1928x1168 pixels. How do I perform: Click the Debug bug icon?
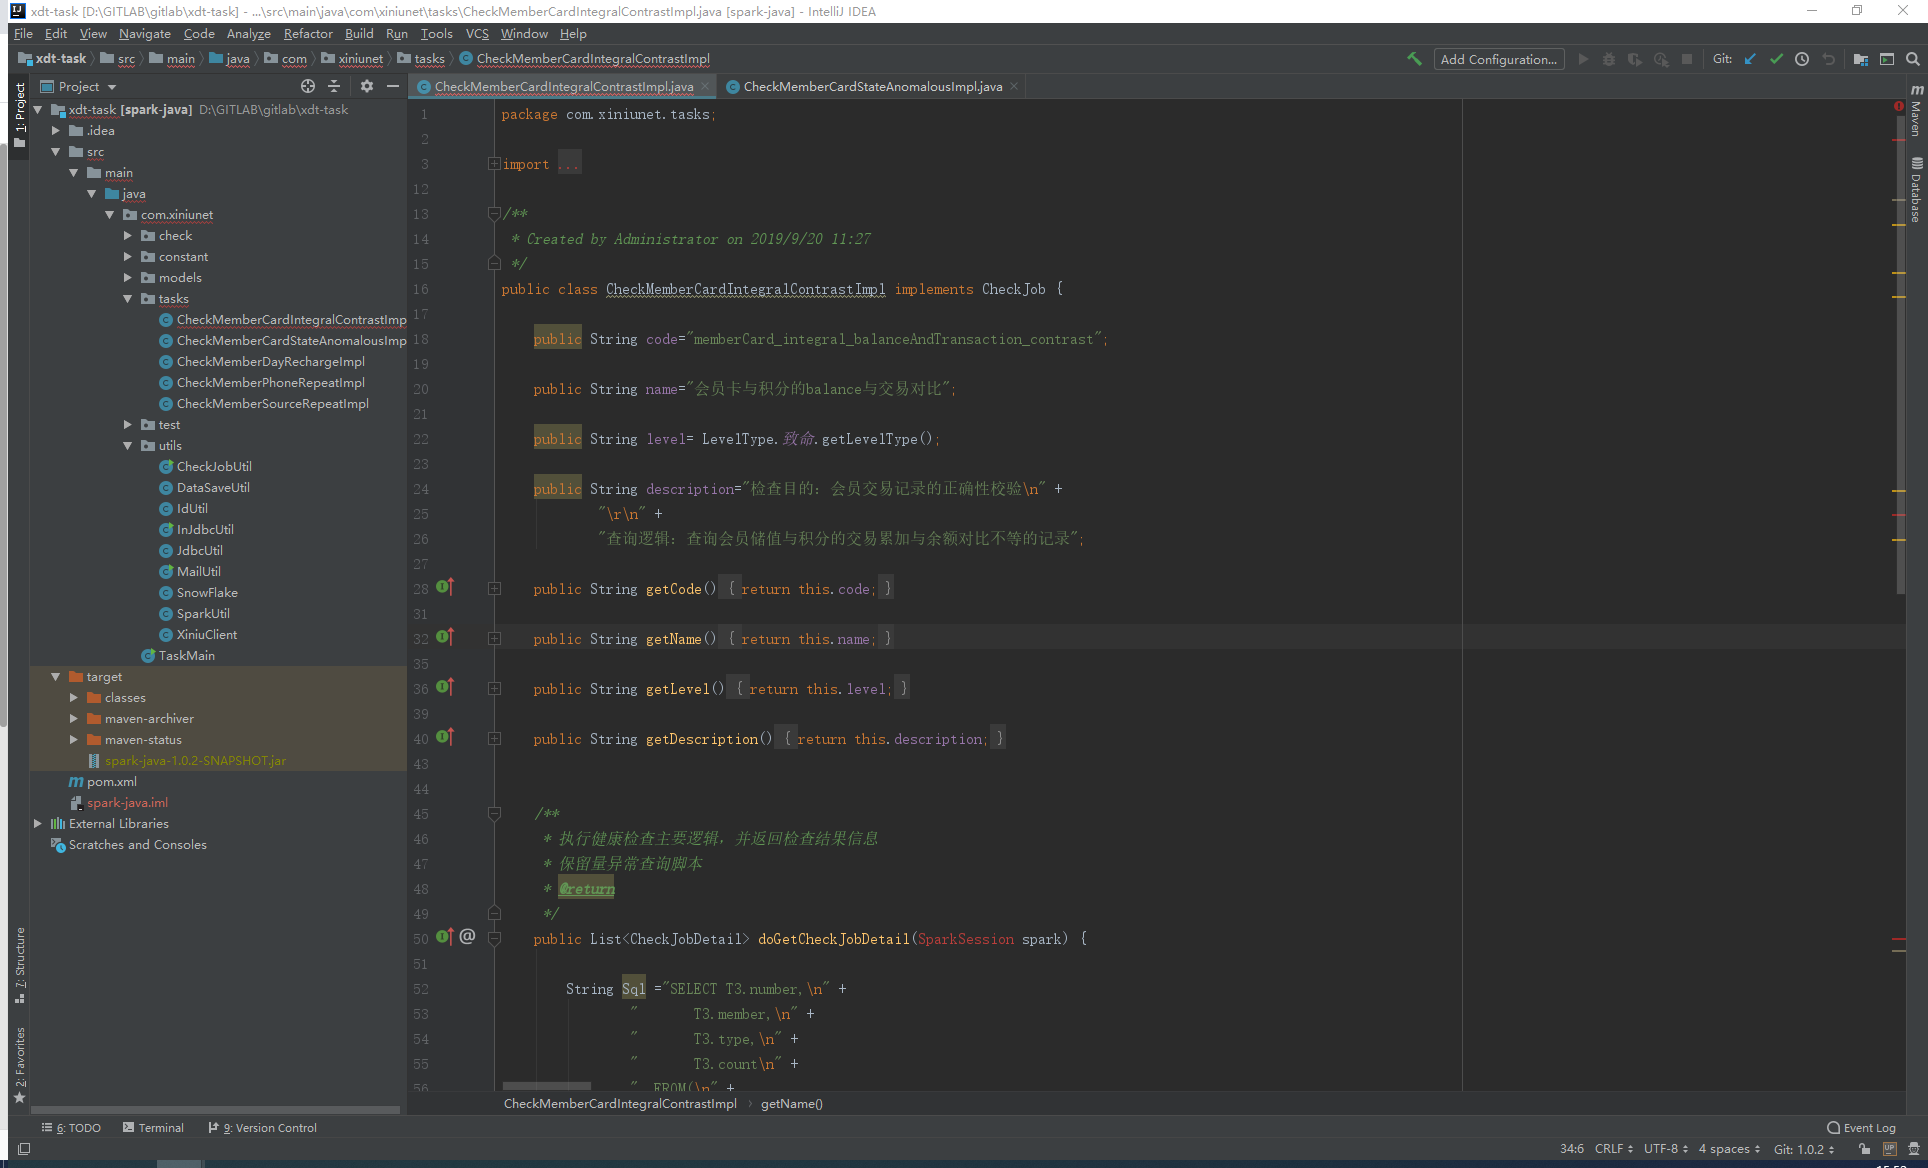(1609, 59)
